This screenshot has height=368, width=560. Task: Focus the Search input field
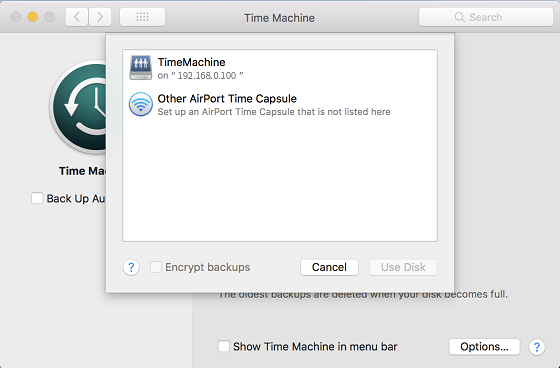486,17
